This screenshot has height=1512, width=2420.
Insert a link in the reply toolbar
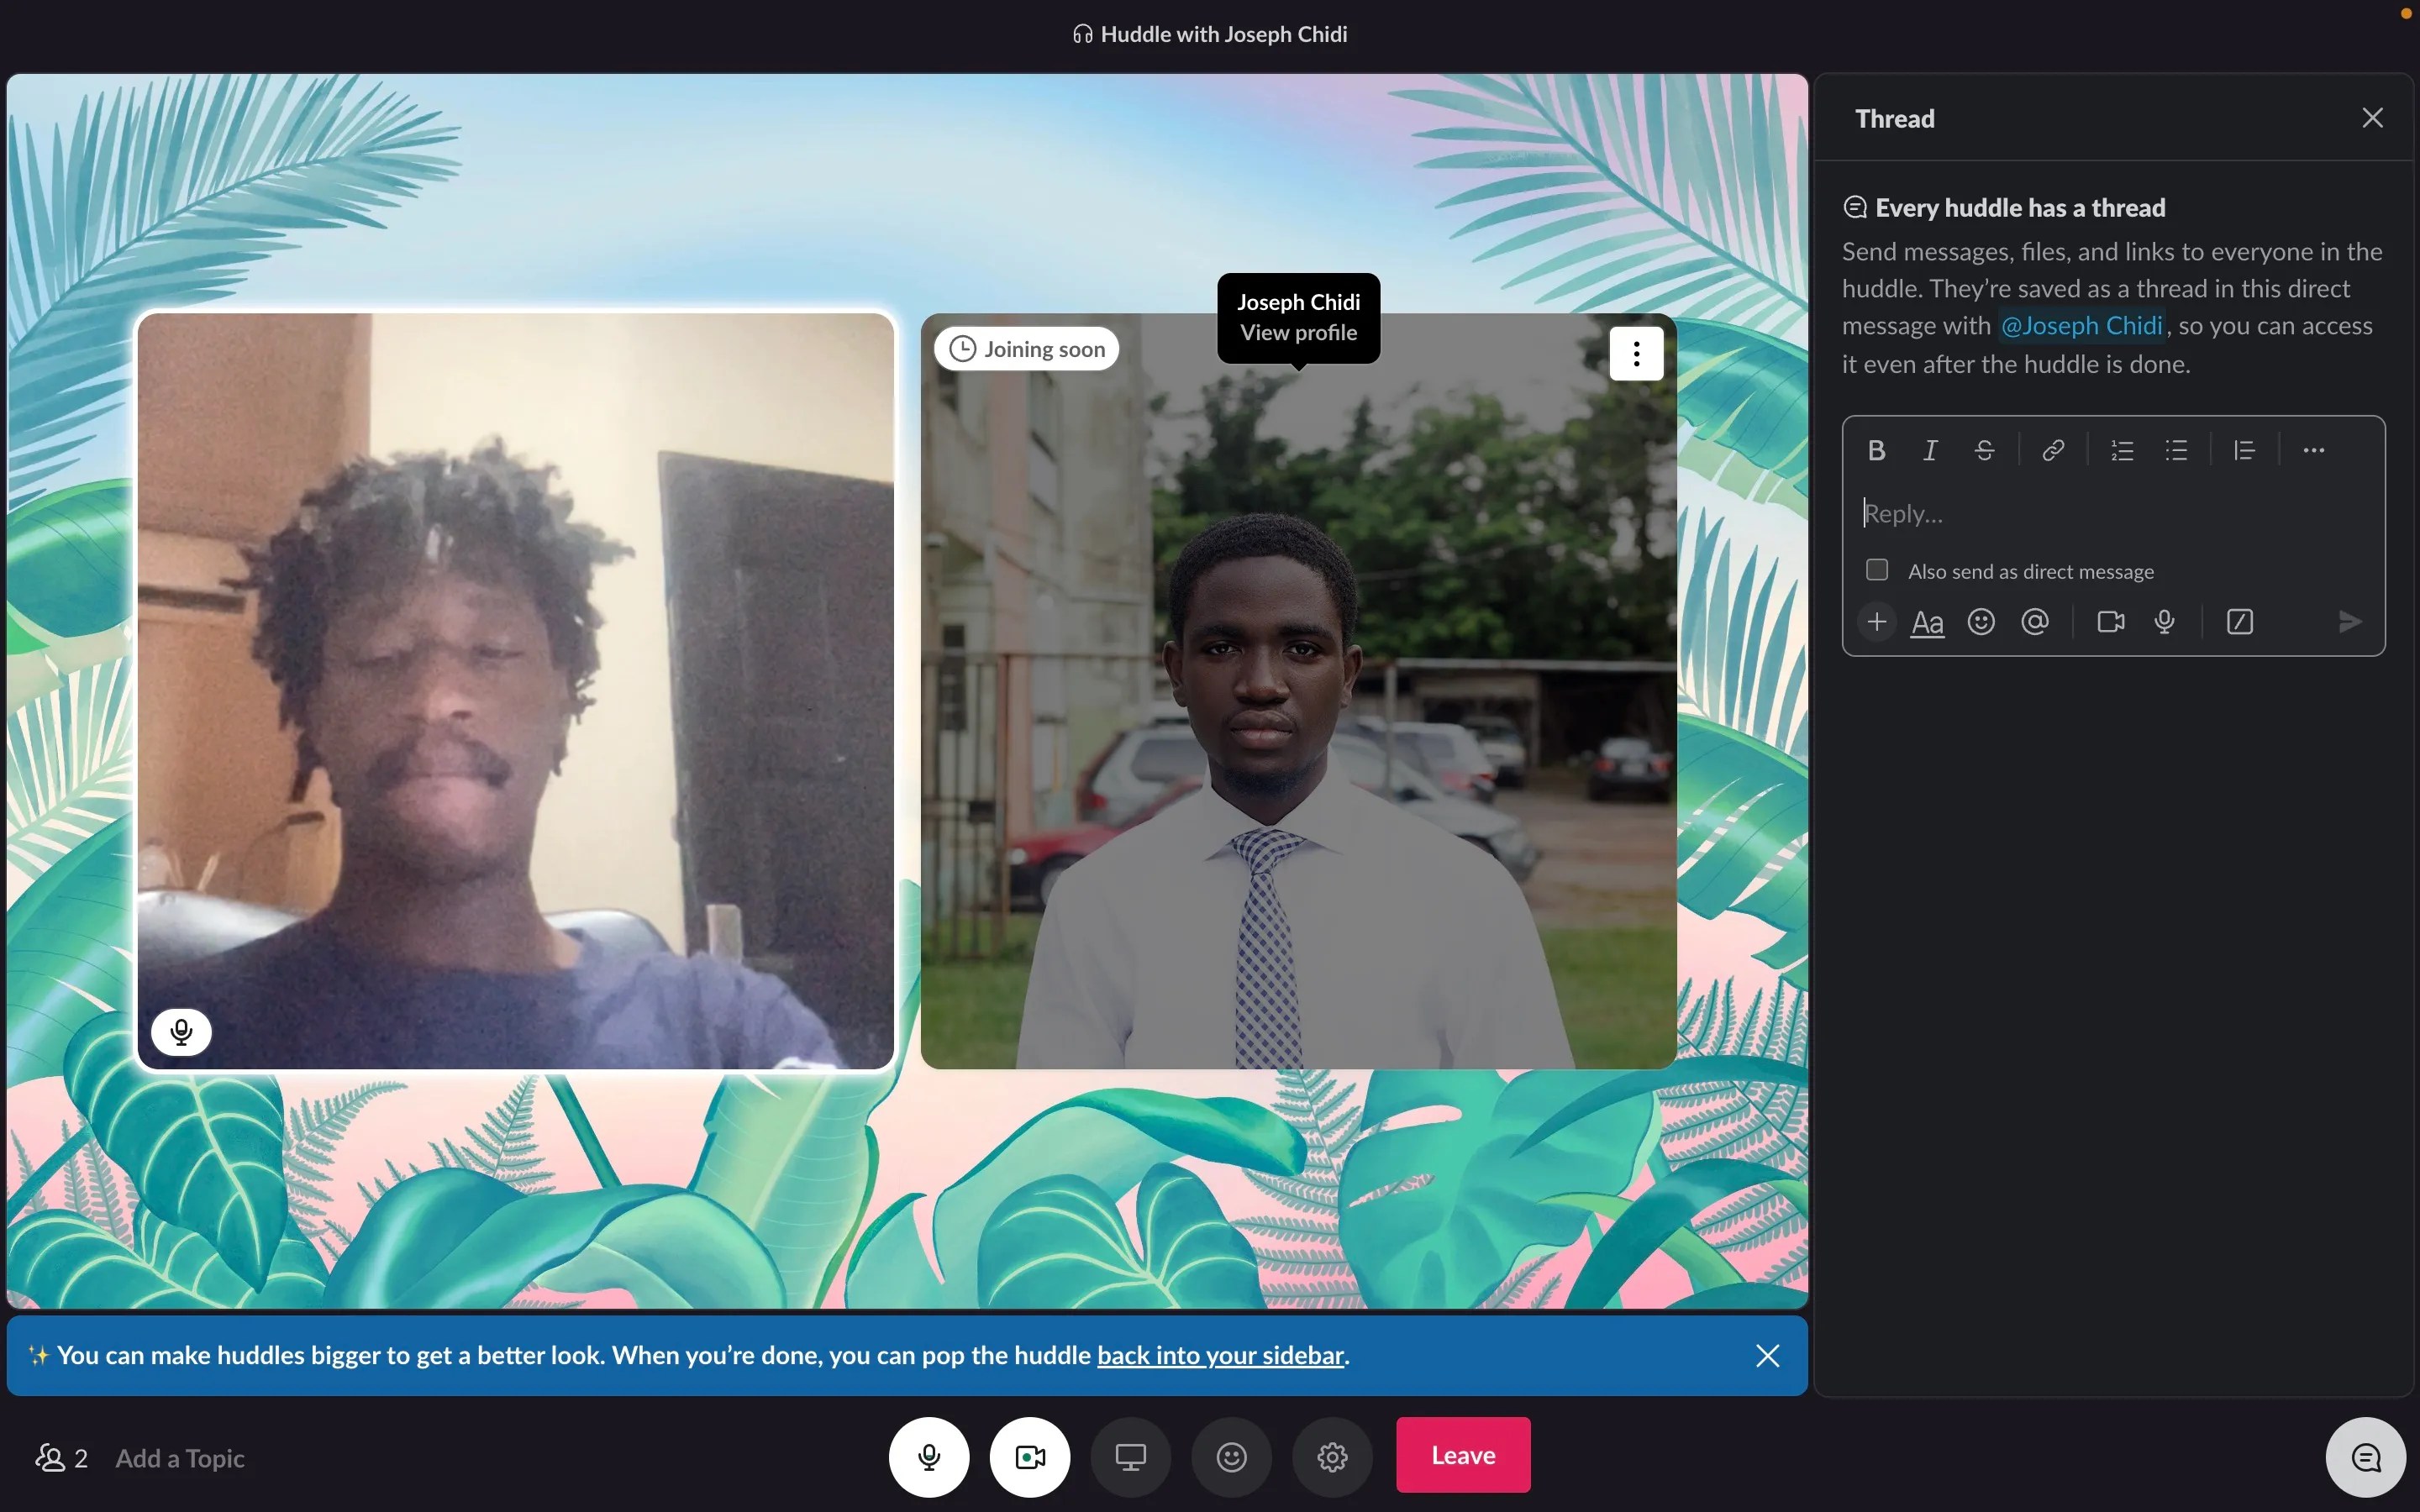(x=2052, y=450)
